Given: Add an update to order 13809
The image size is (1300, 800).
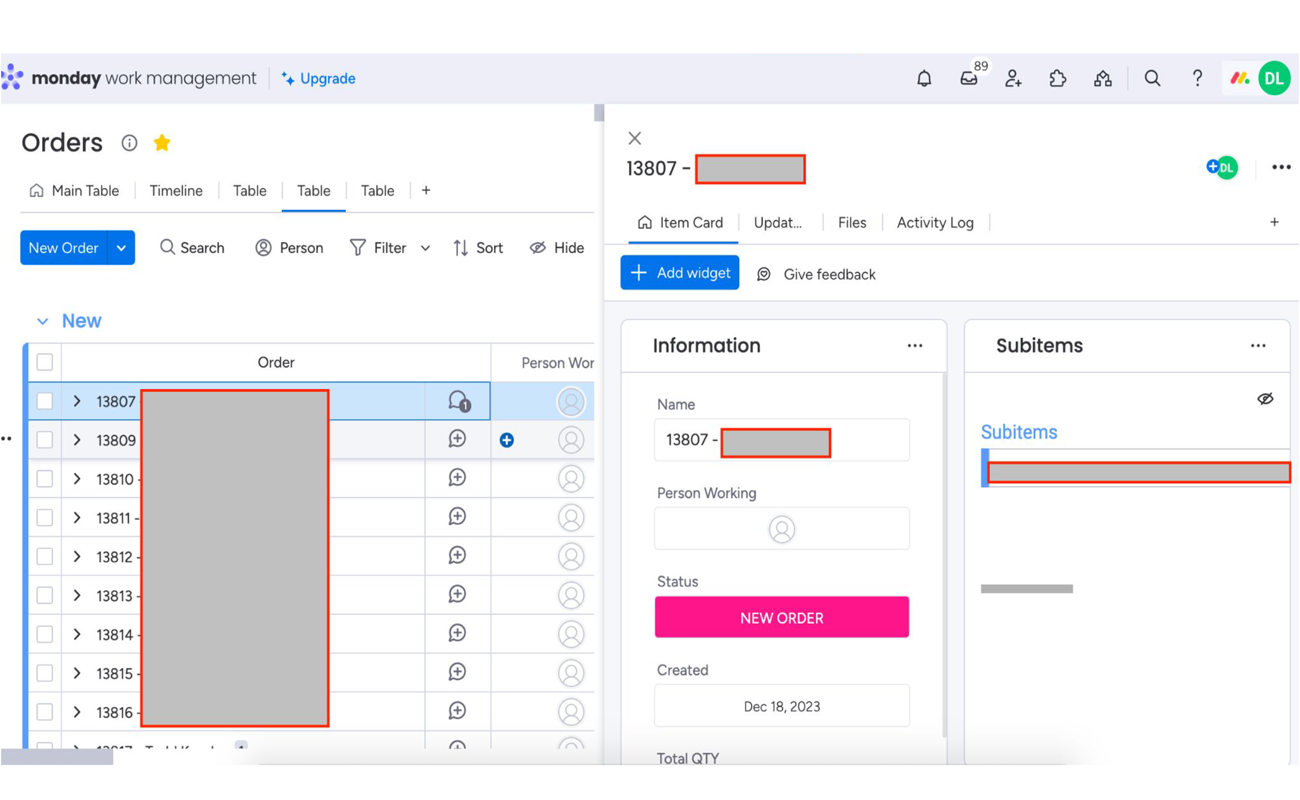Looking at the screenshot, I should click(457, 439).
